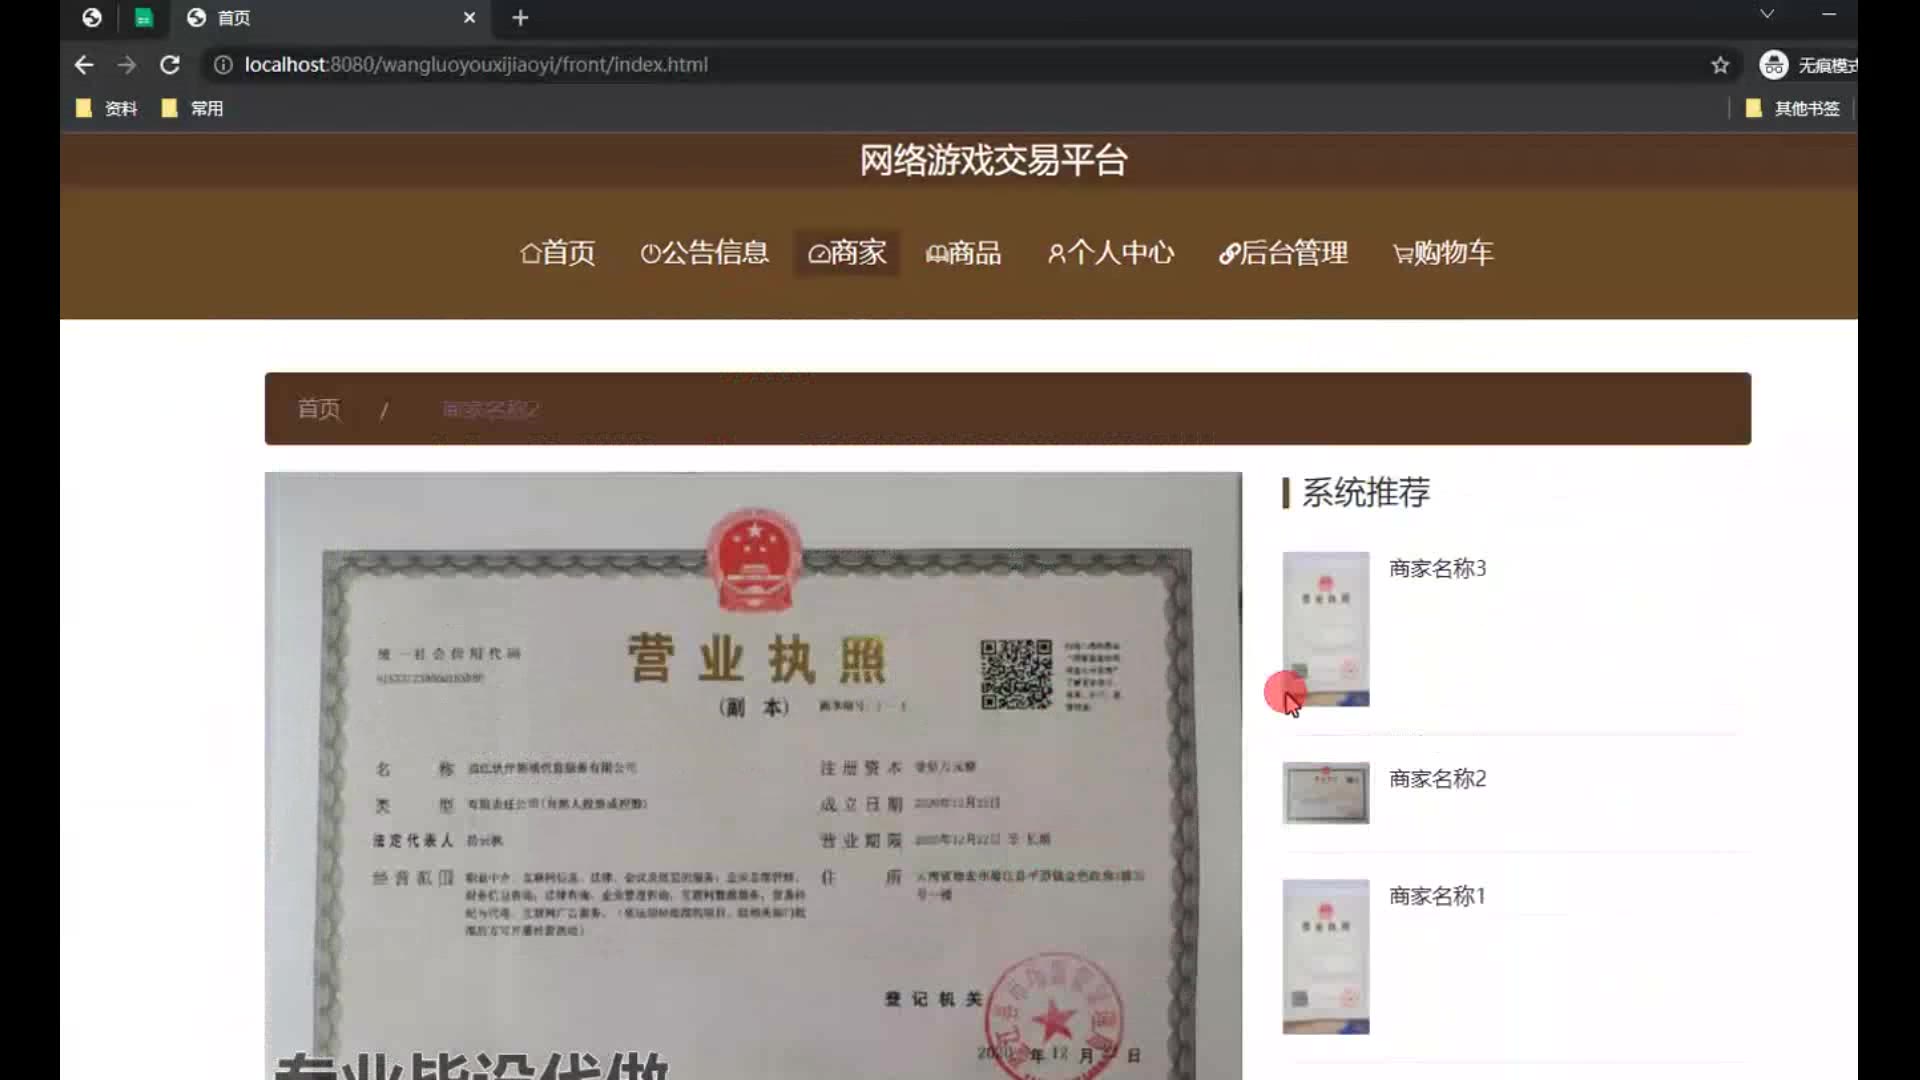Open 商家 in the navigation menu
1920x1080 pixels.
click(847, 253)
